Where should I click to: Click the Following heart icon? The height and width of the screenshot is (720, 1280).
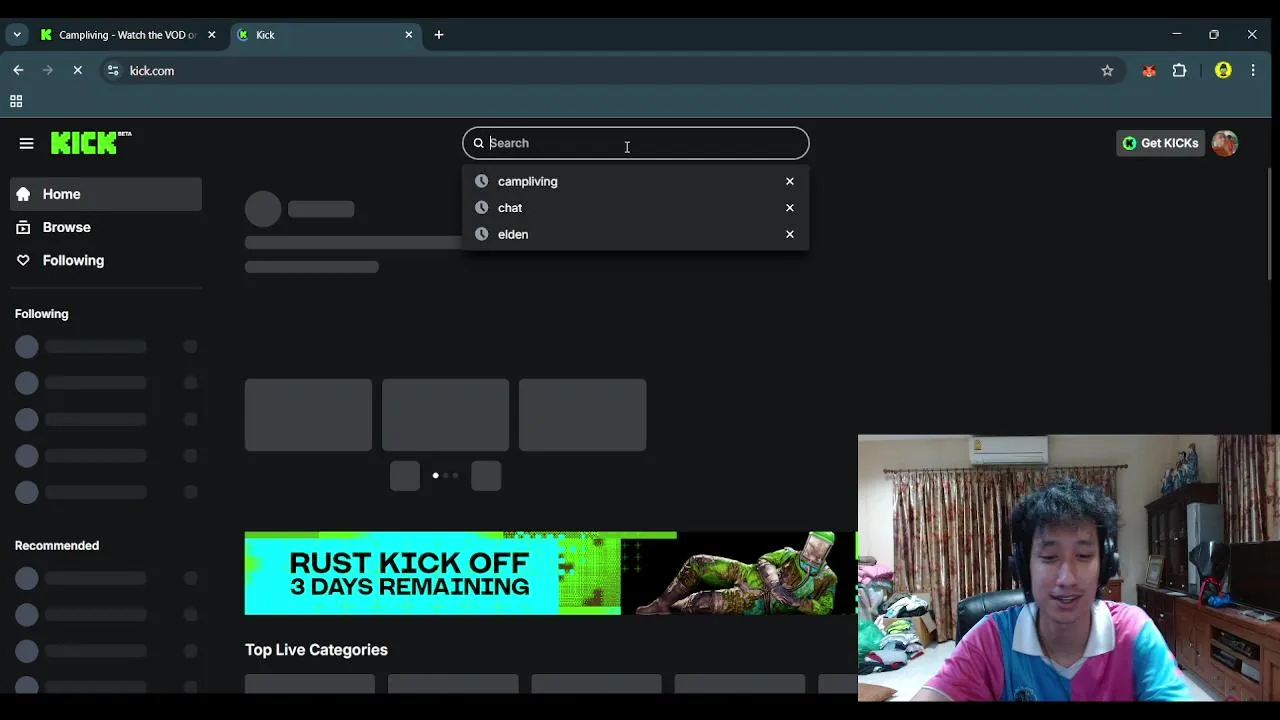[23, 260]
